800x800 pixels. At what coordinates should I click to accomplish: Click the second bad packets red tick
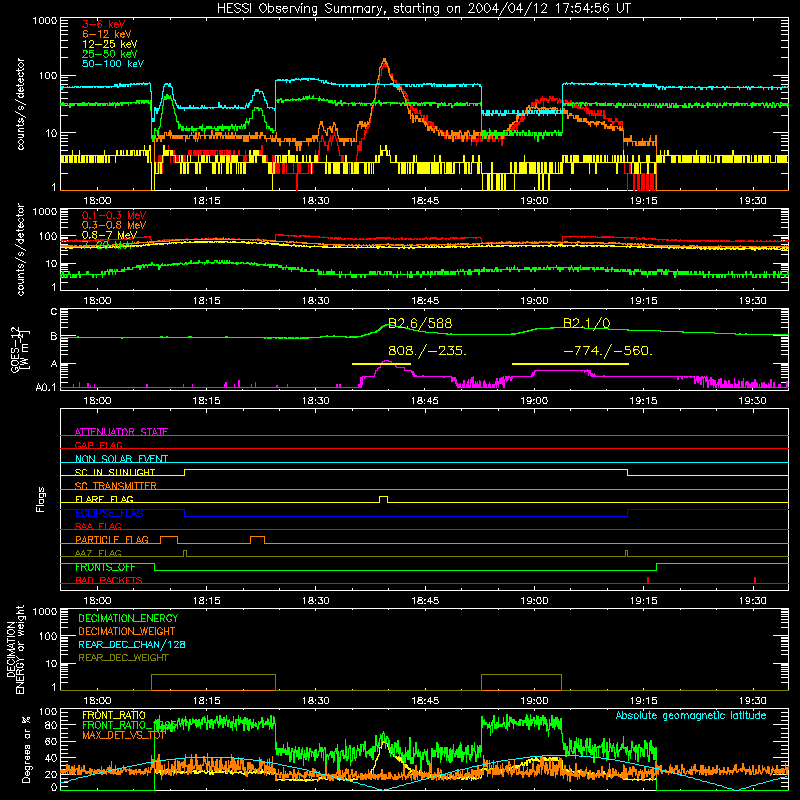tap(755, 580)
